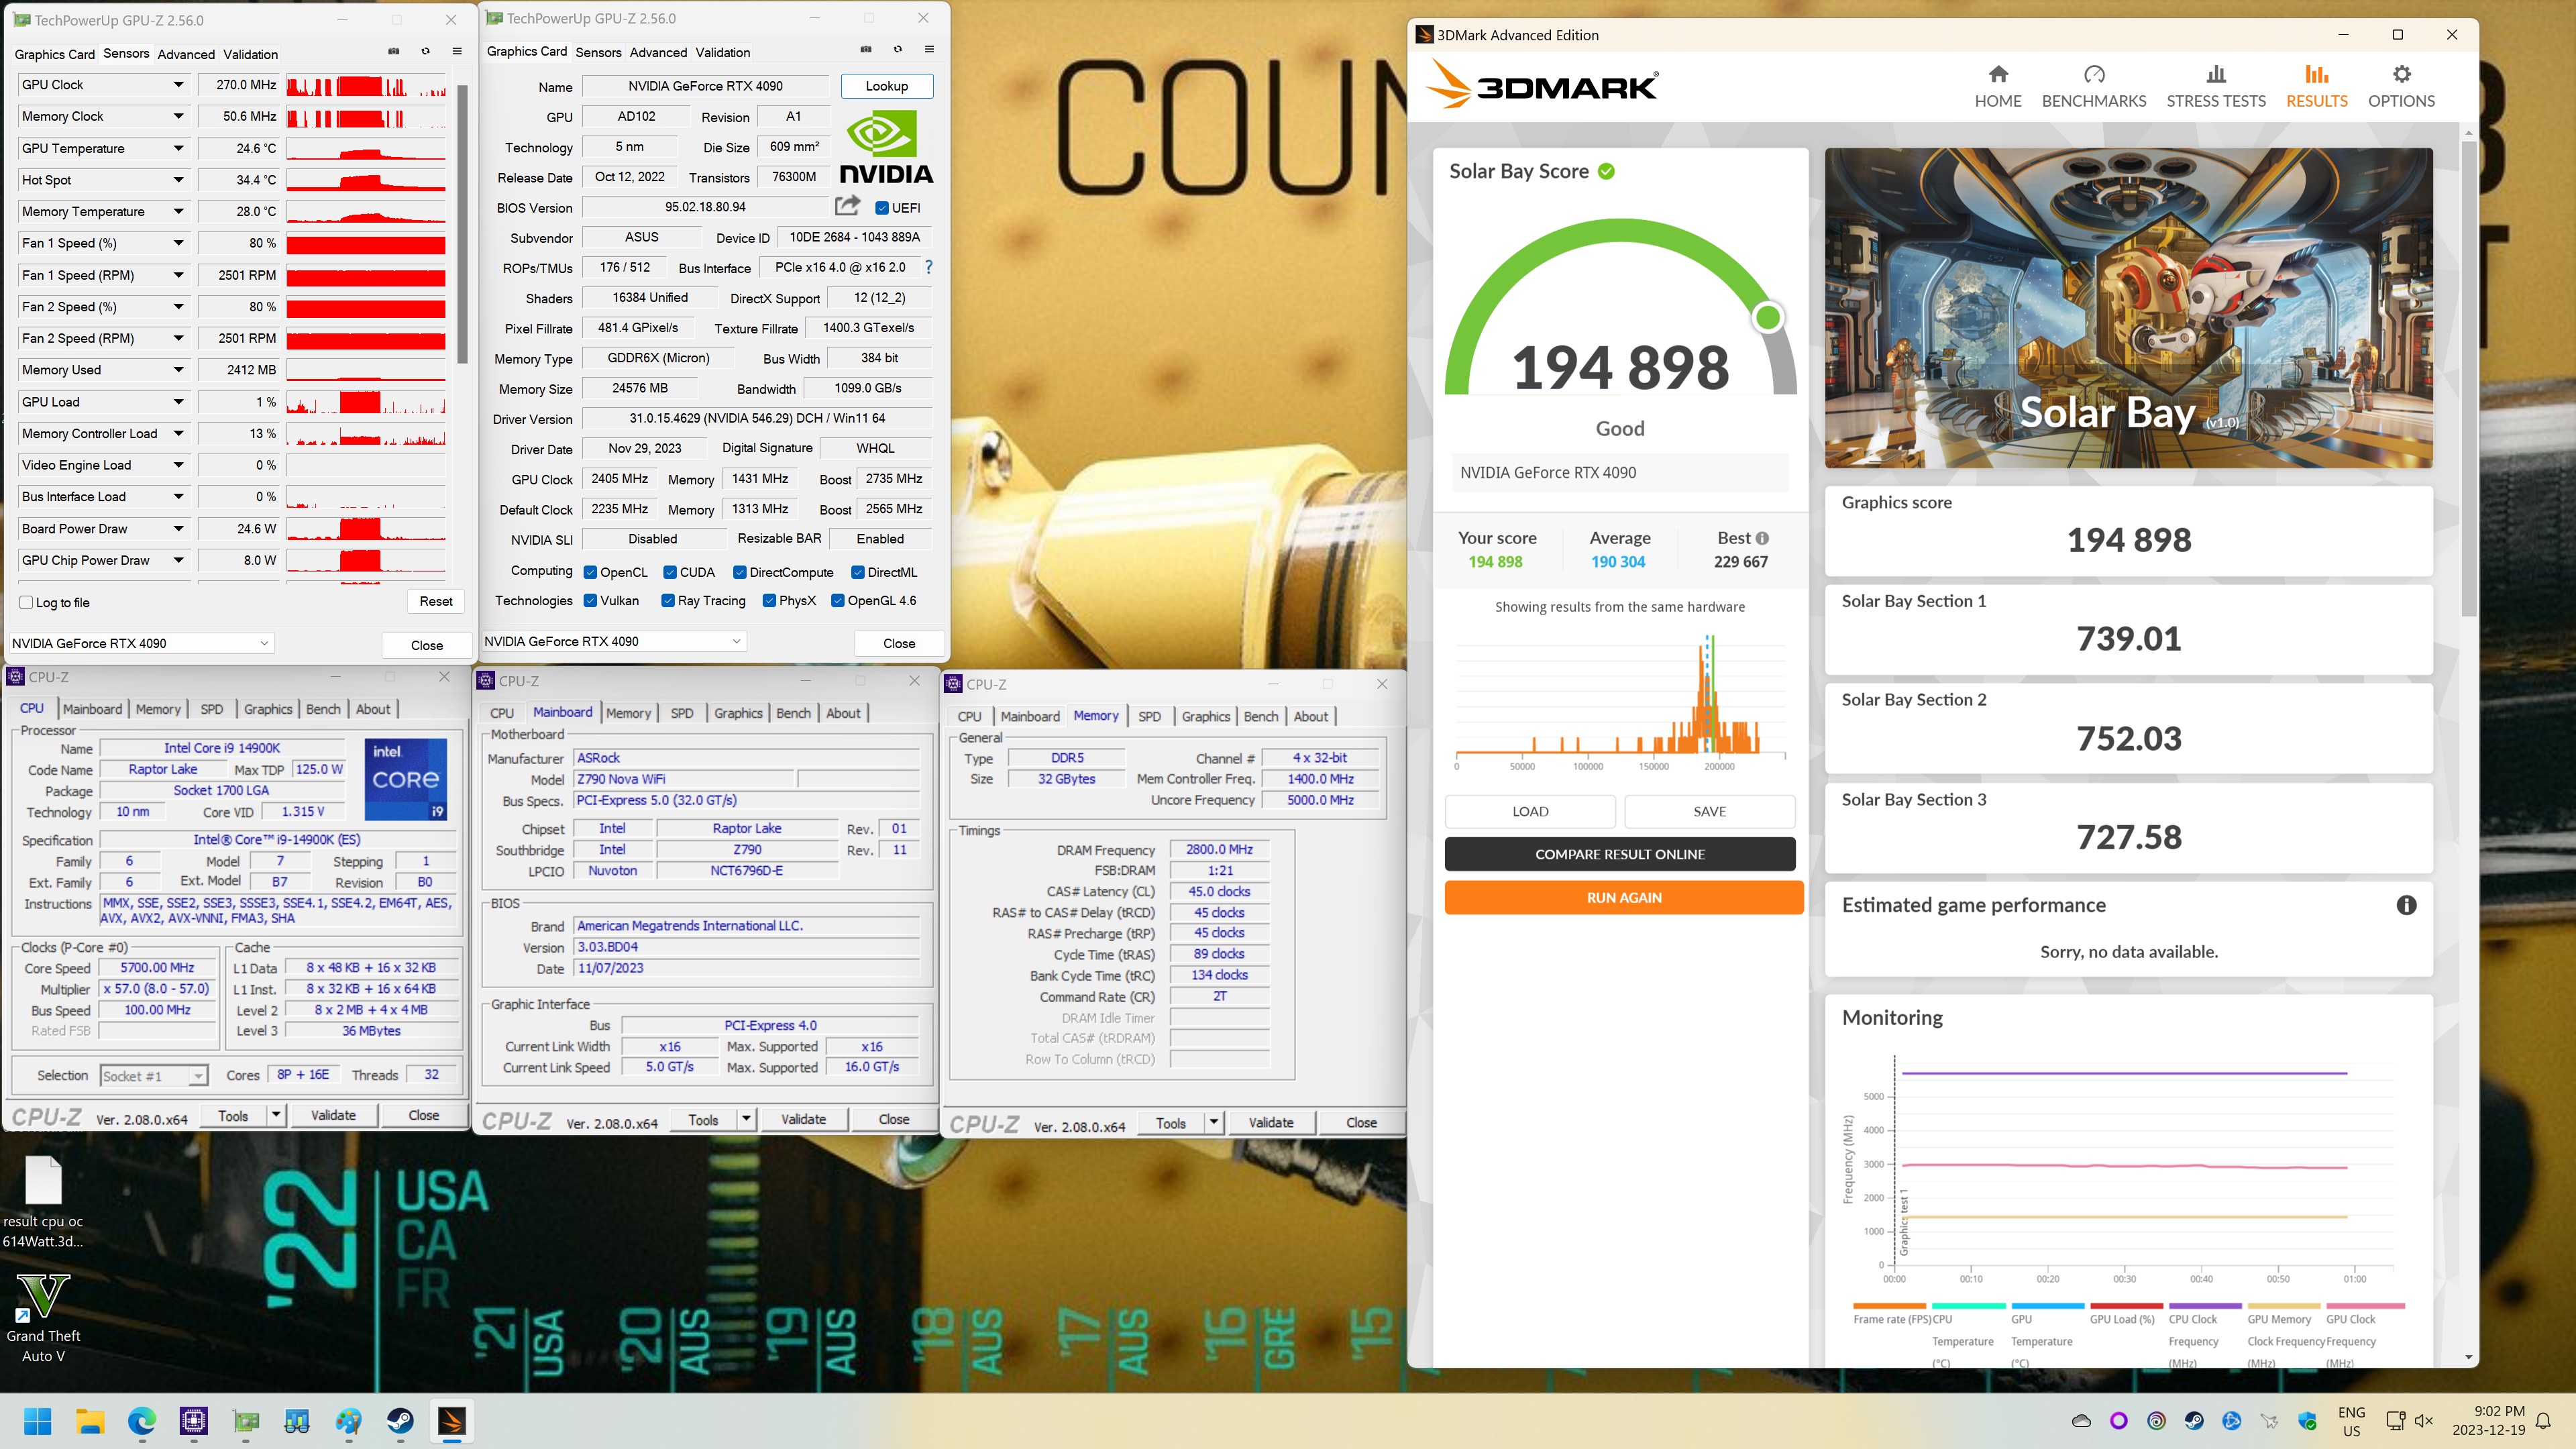Expand the Memory Clock sensor dropdown
Image resolution: width=2576 pixels, height=1449 pixels.
179,116
